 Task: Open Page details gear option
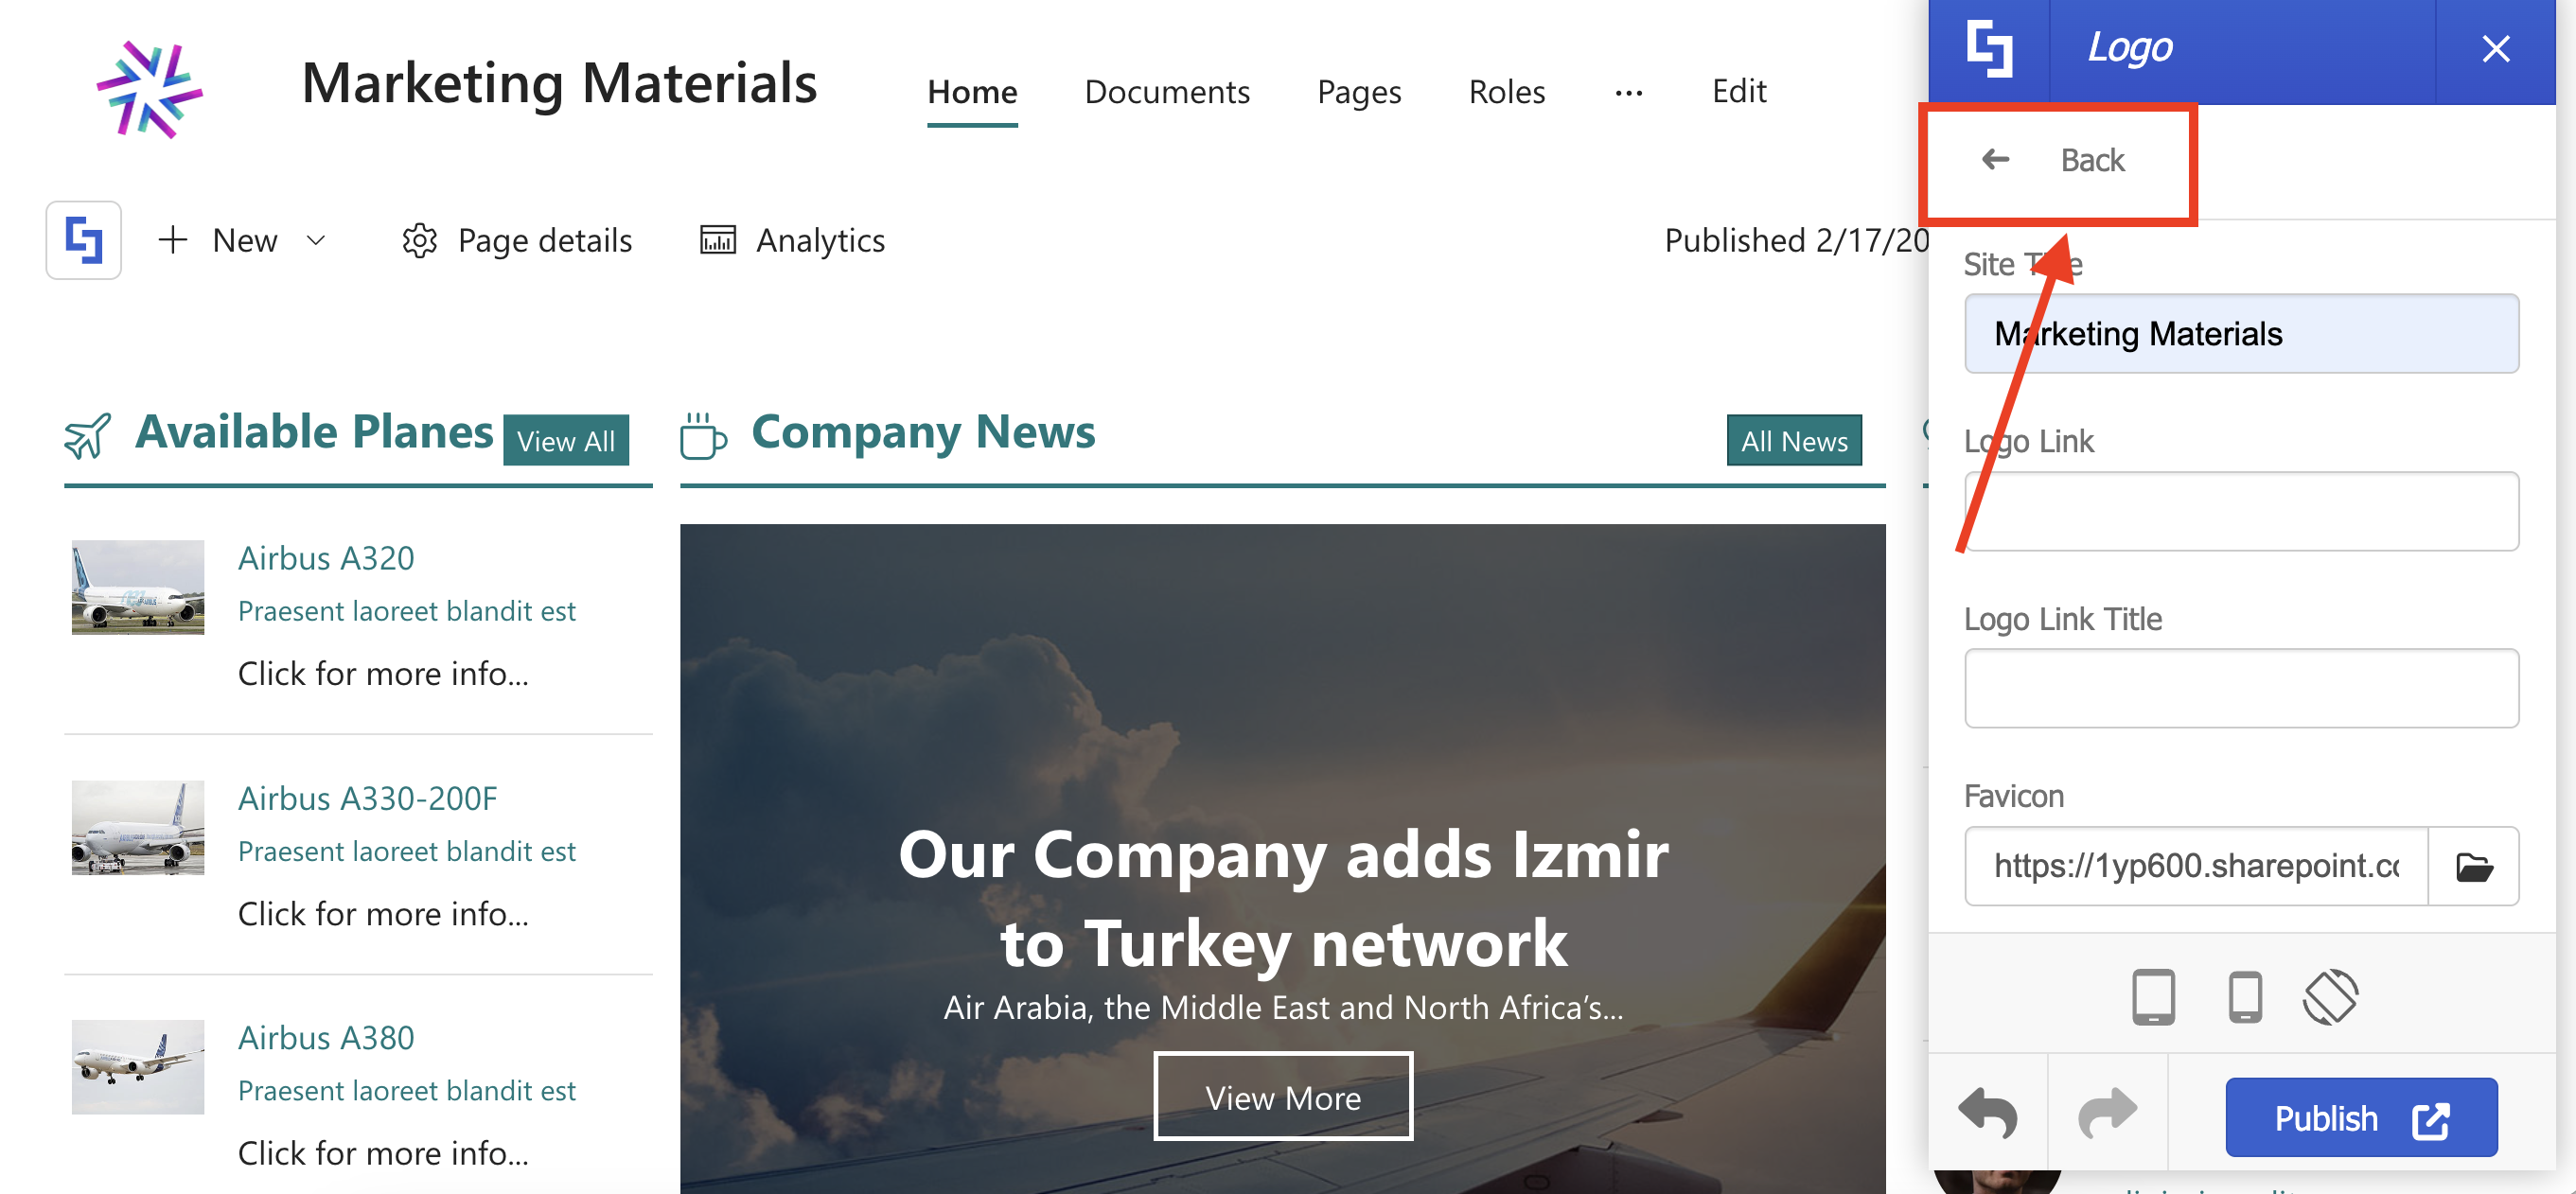click(x=517, y=240)
